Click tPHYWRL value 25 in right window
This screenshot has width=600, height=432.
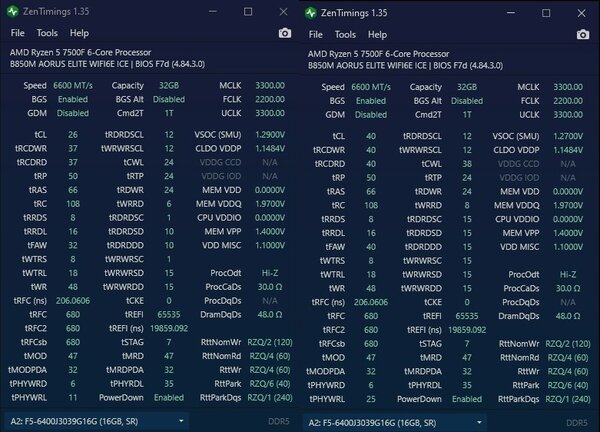click(371, 399)
